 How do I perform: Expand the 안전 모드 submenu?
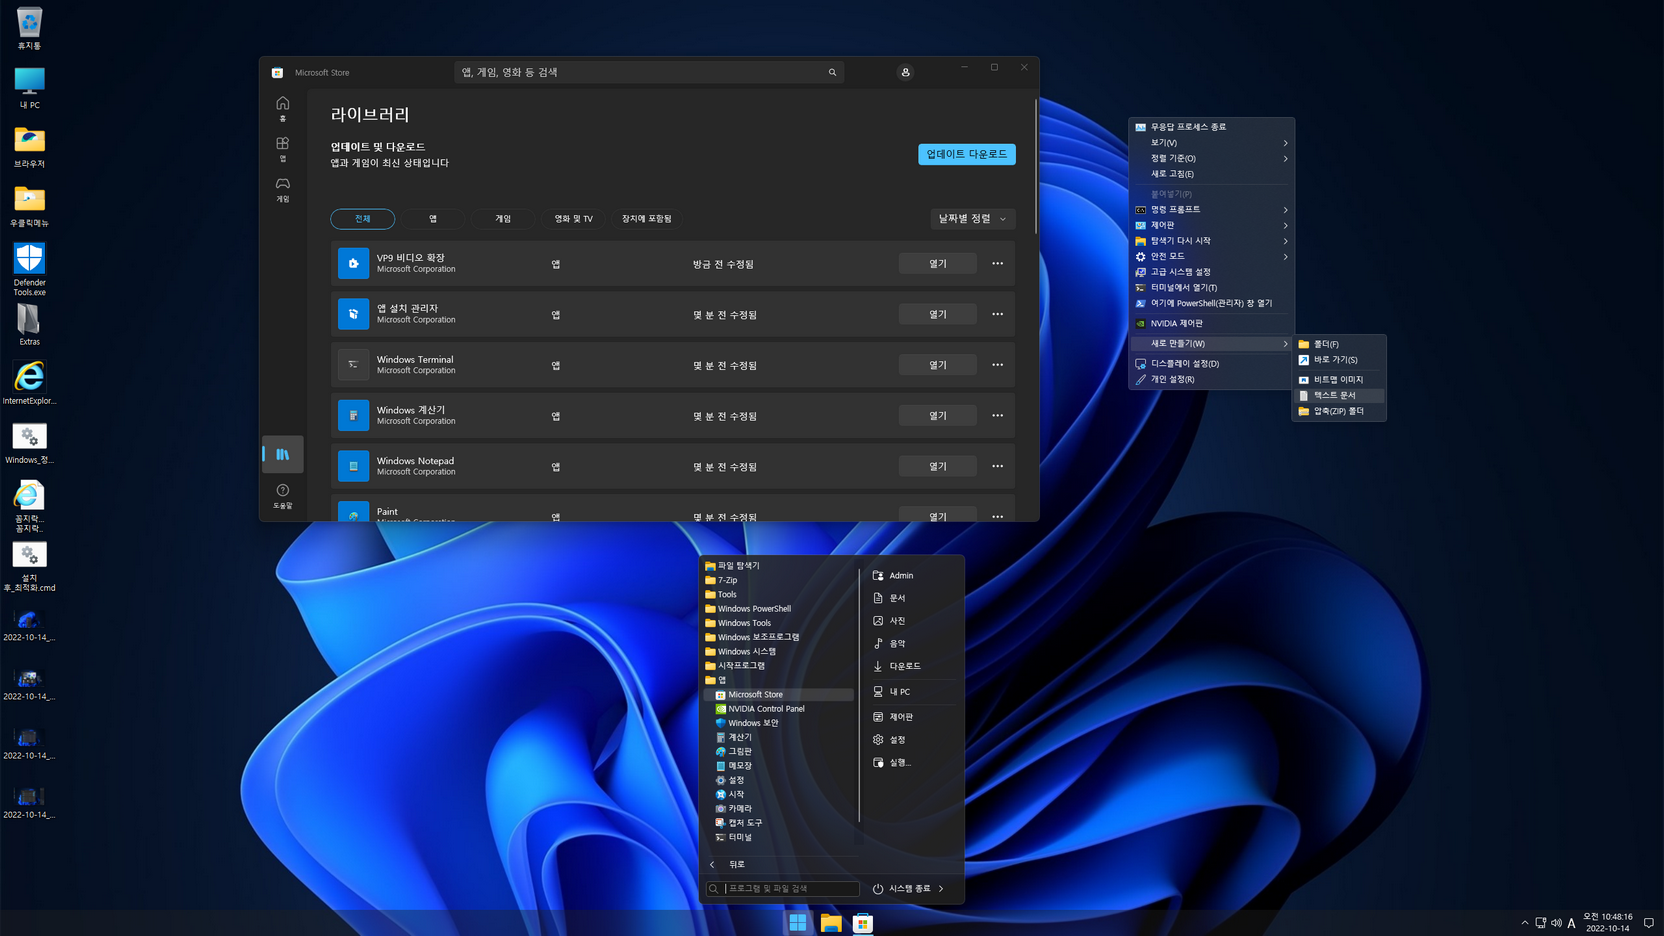[x=1212, y=256]
